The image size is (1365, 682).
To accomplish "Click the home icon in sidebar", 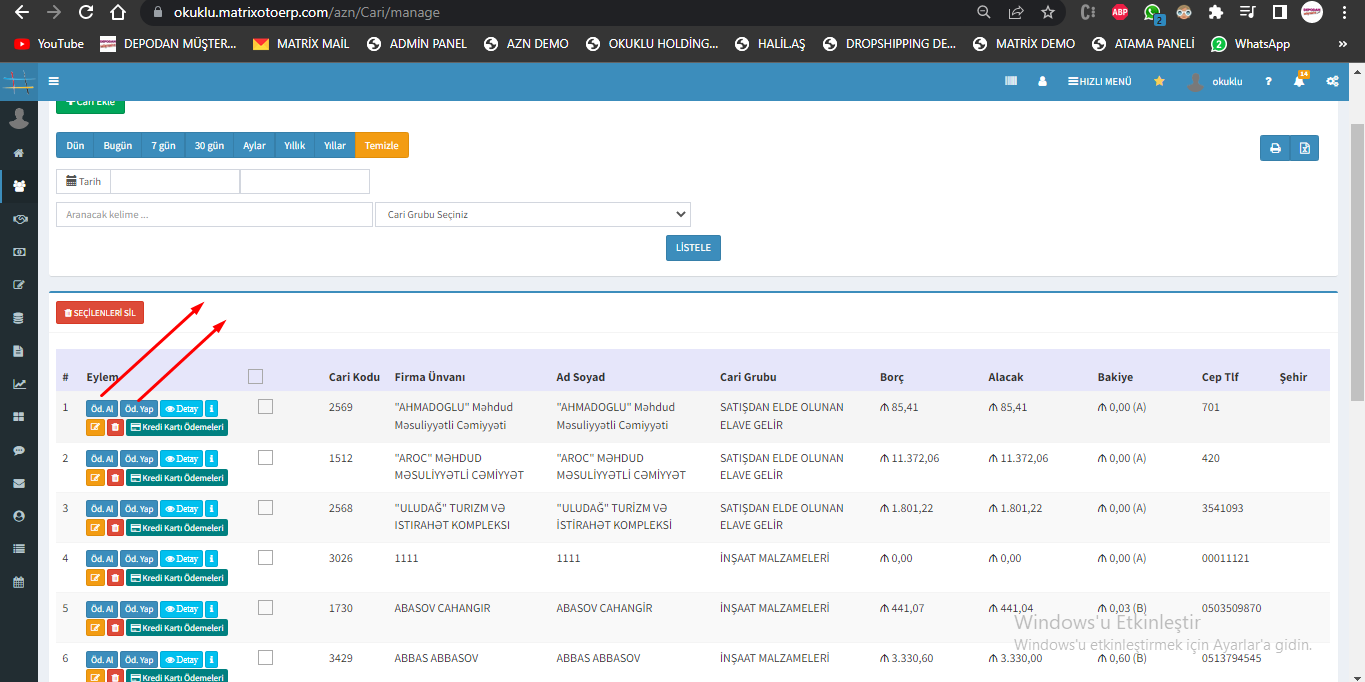I will tap(18, 153).
